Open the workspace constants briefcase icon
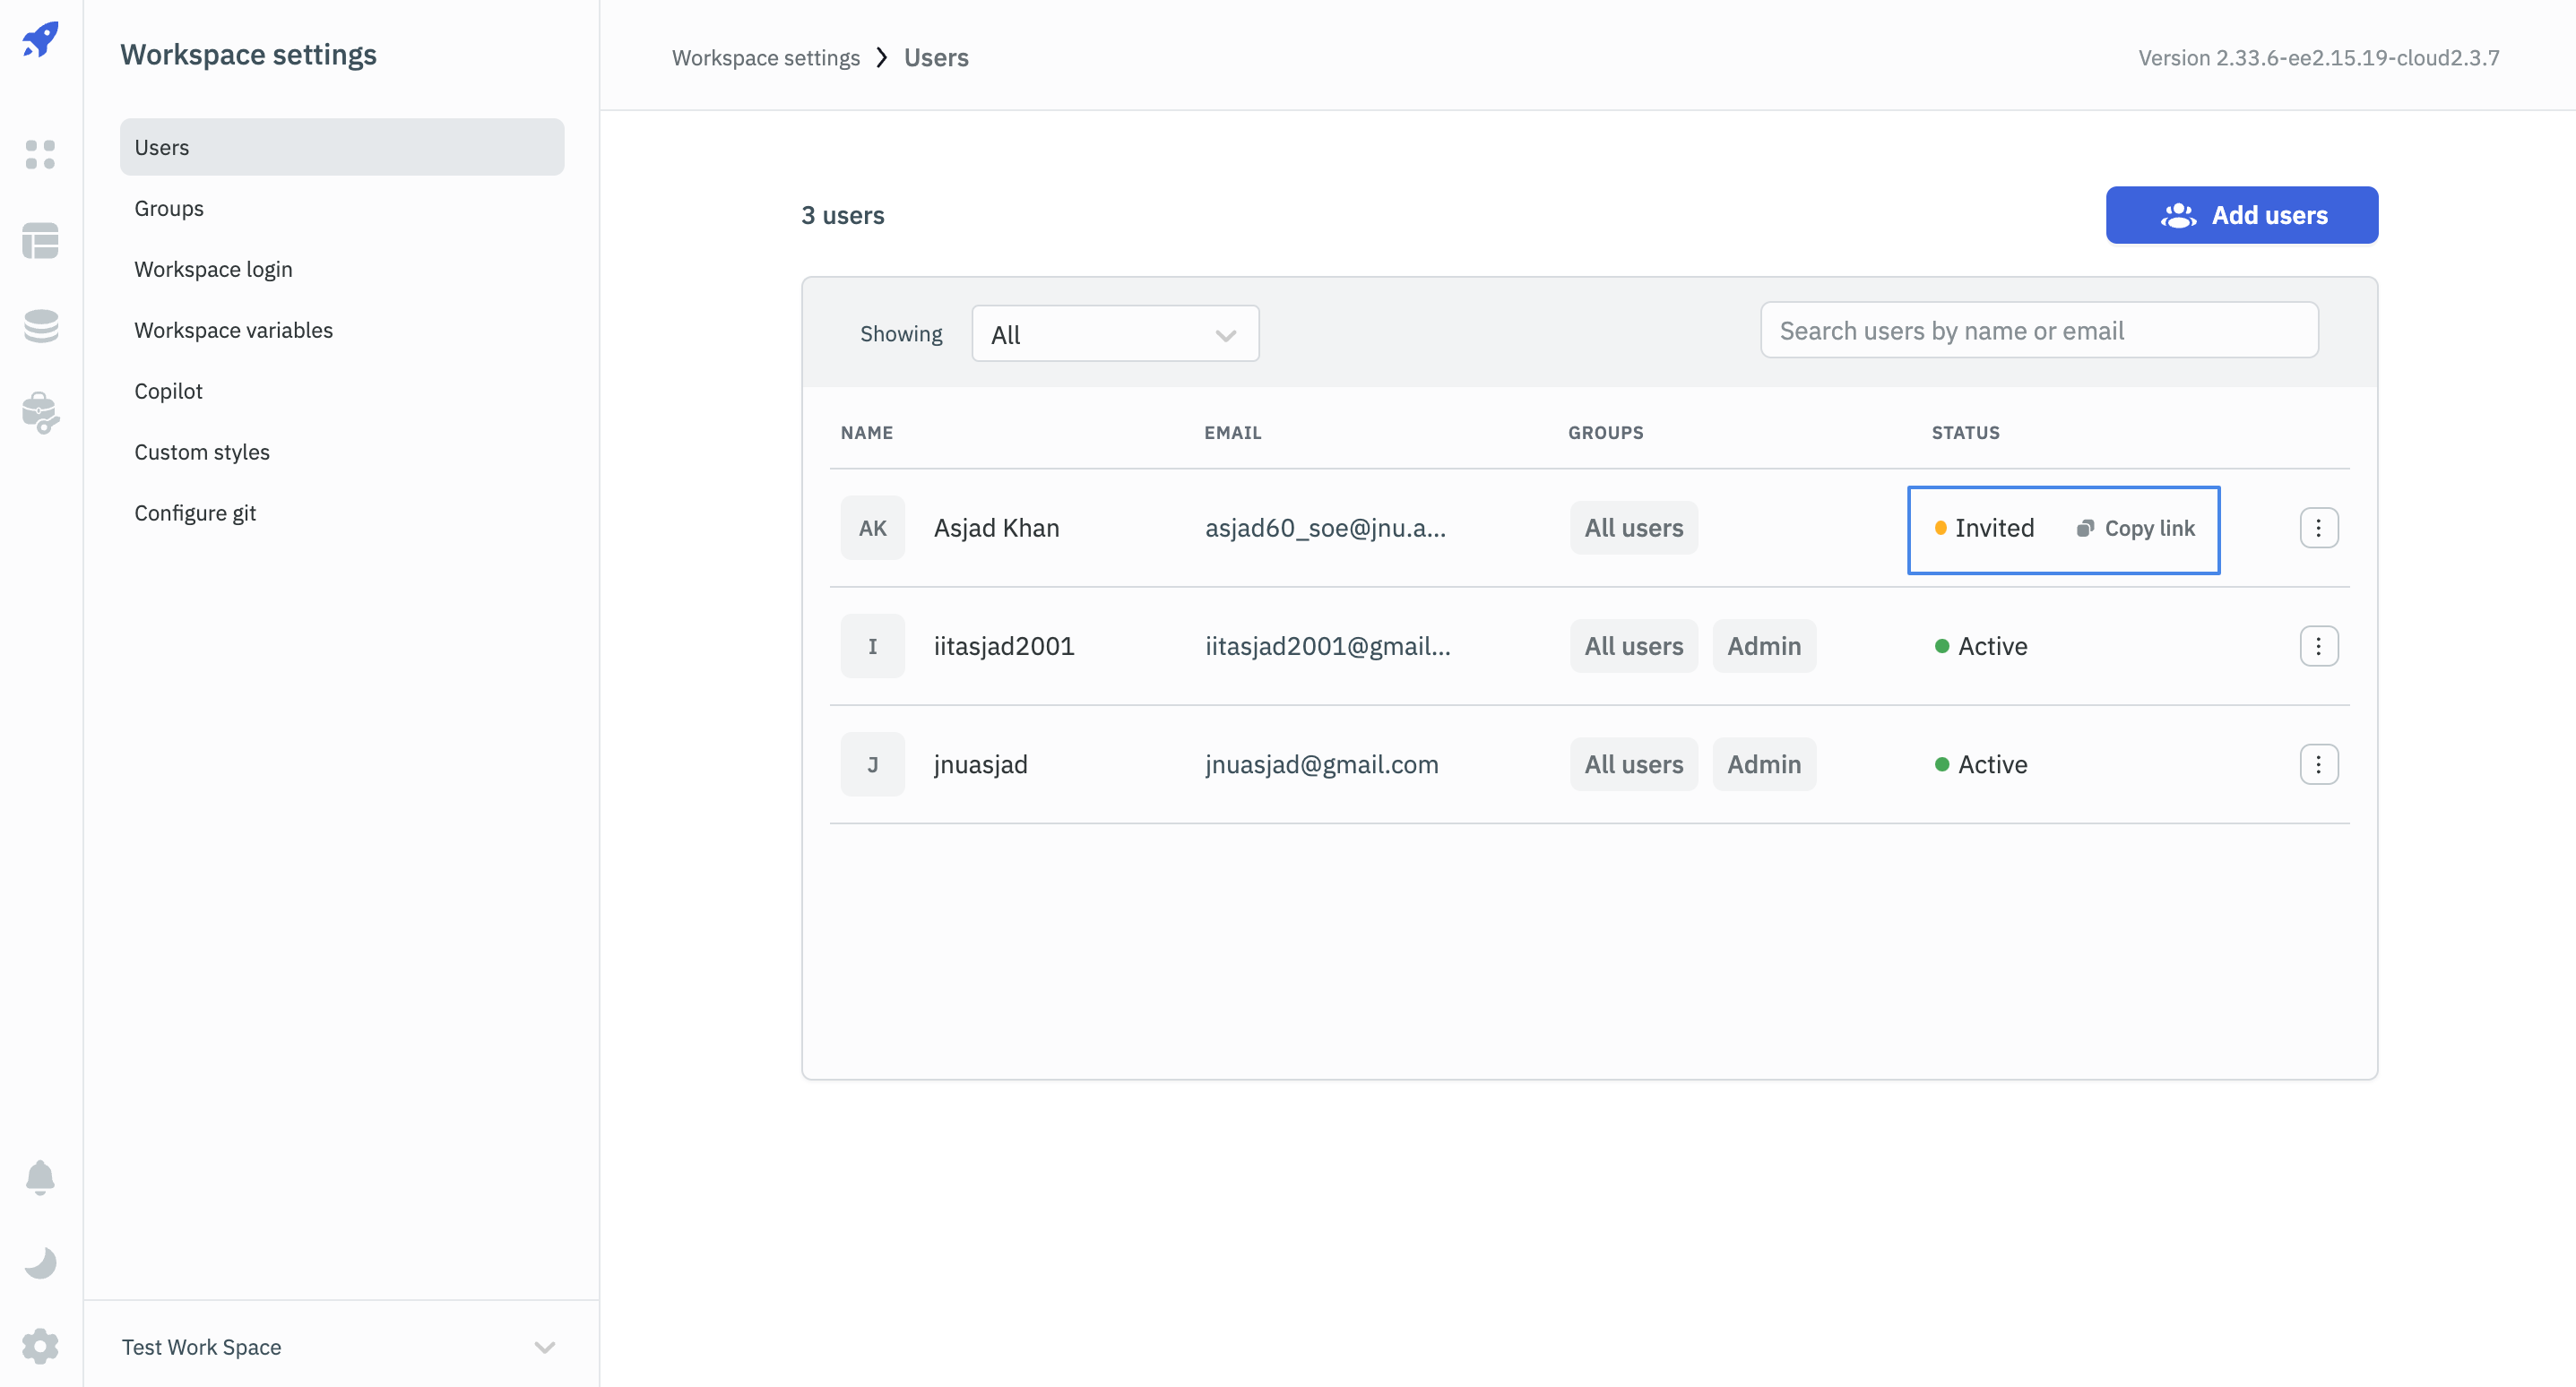Viewport: 2576px width, 1387px height. [x=40, y=412]
